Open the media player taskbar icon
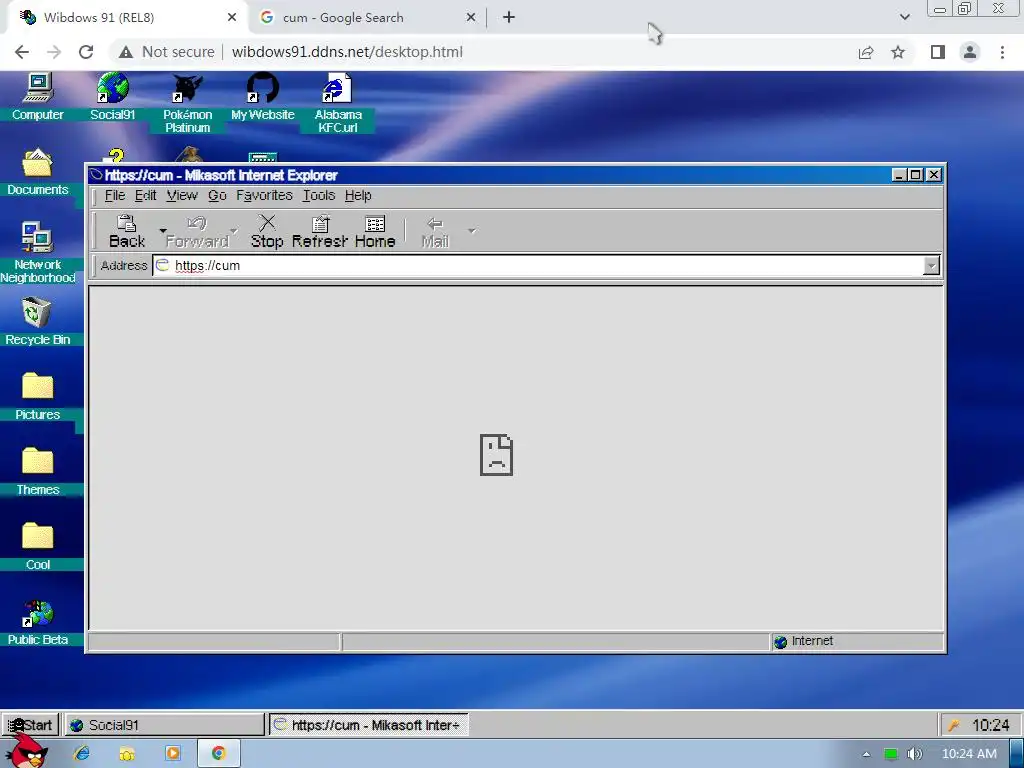 coord(173,754)
